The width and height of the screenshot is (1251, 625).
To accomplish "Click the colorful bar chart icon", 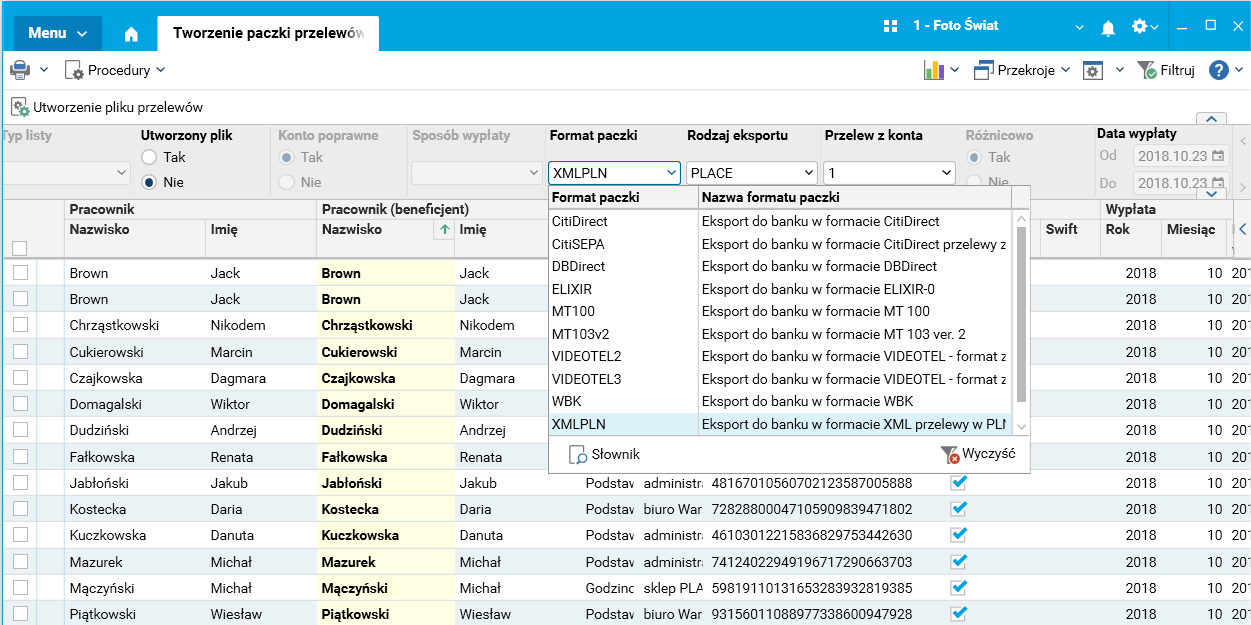I will (x=934, y=70).
